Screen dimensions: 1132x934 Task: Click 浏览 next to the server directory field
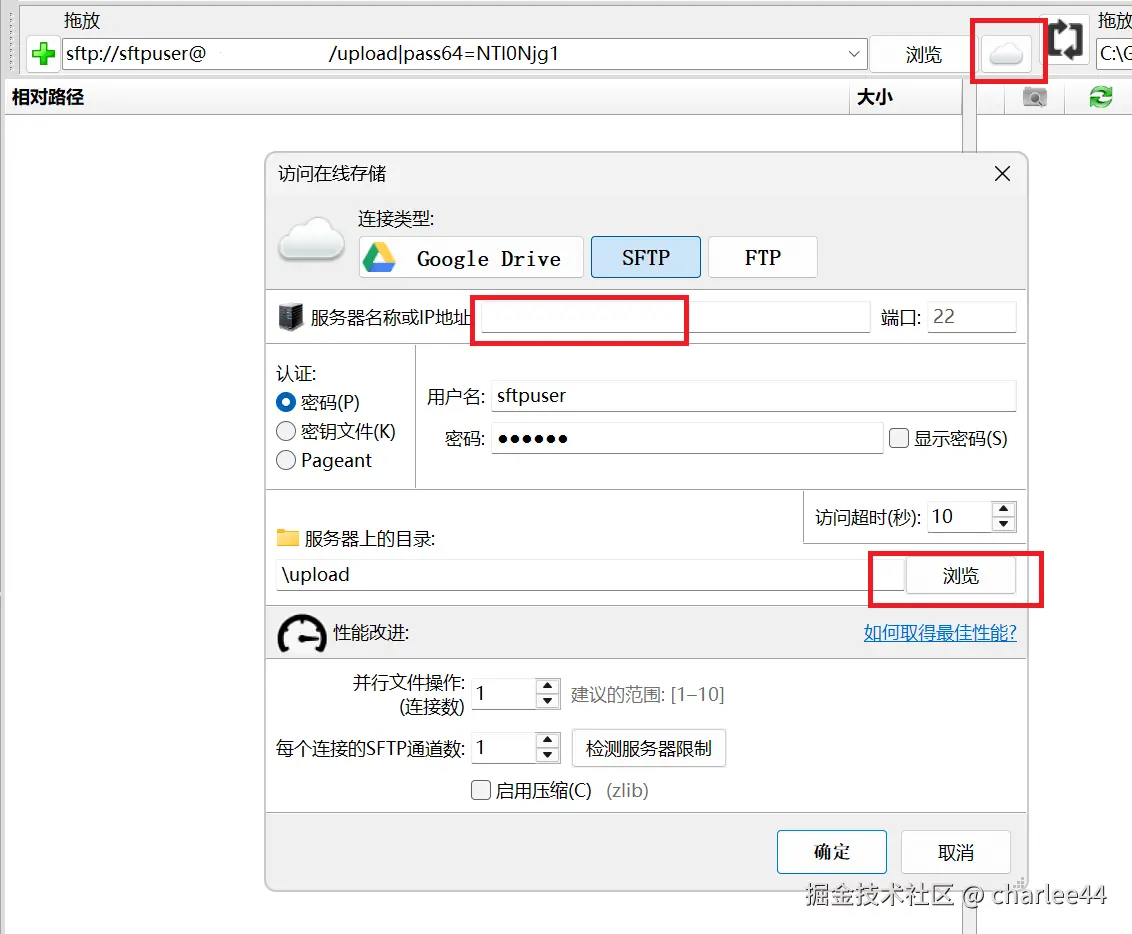[x=960, y=575]
